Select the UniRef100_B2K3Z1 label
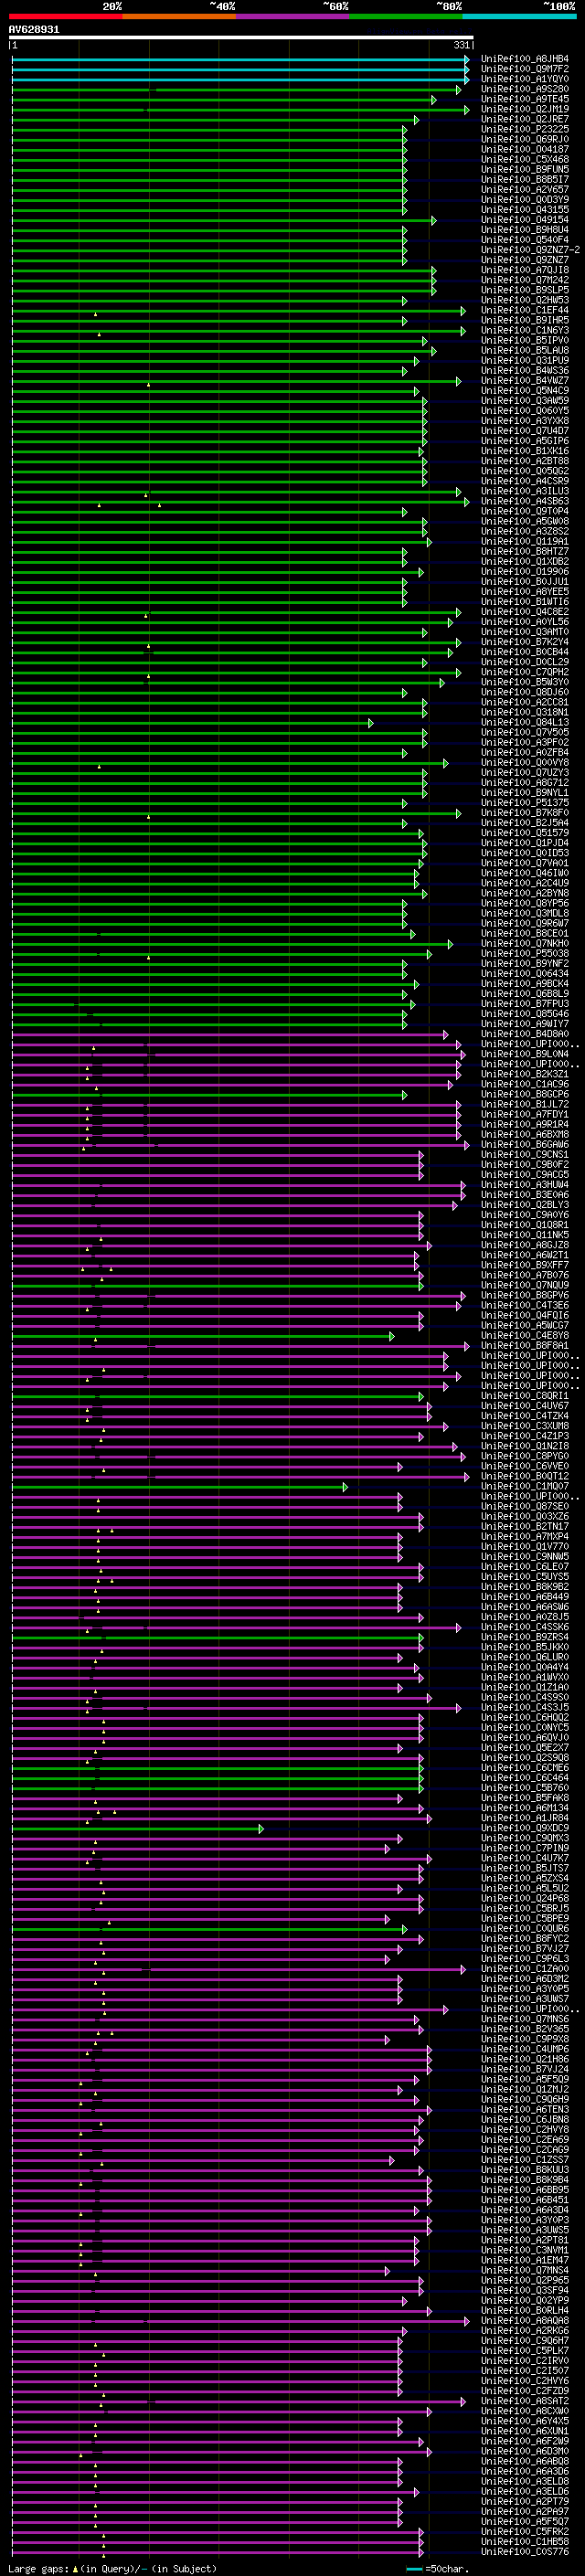The width and height of the screenshot is (585, 2576). pyautogui.click(x=524, y=1074)
